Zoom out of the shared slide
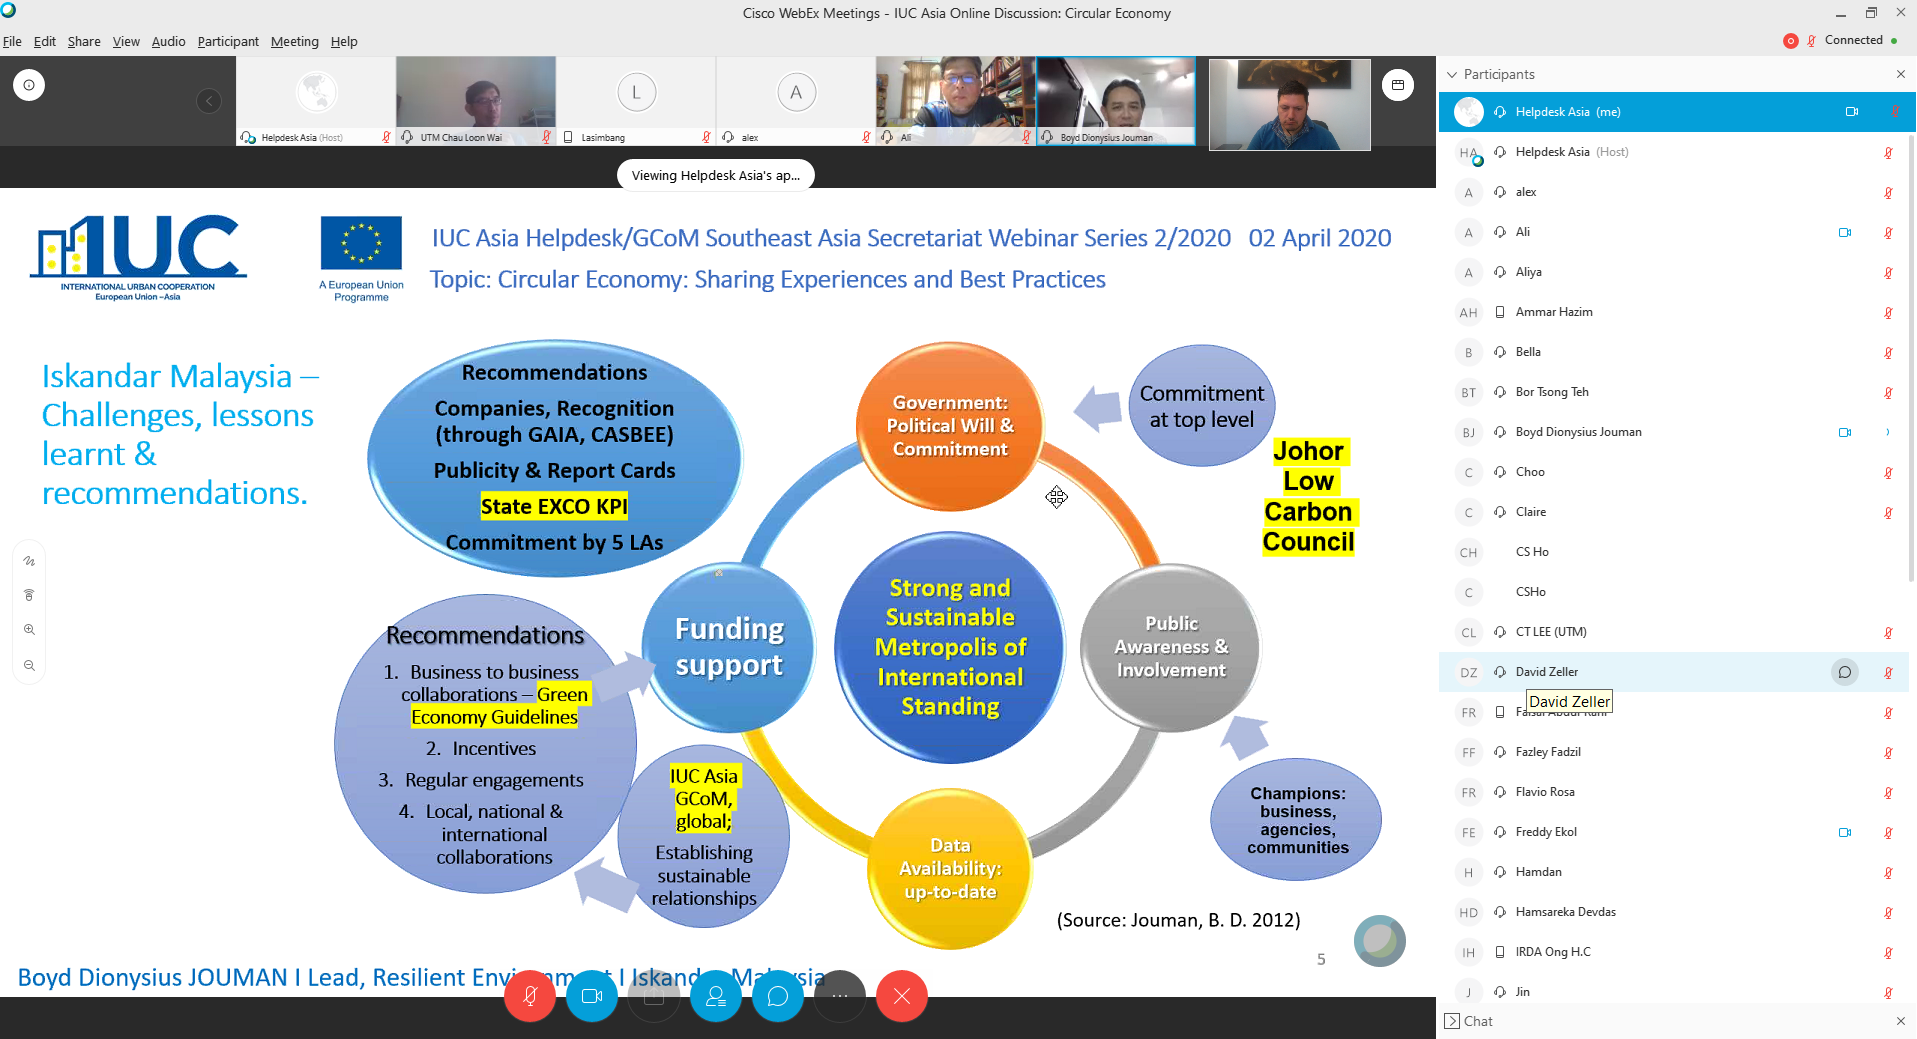 tap(29, 666)
